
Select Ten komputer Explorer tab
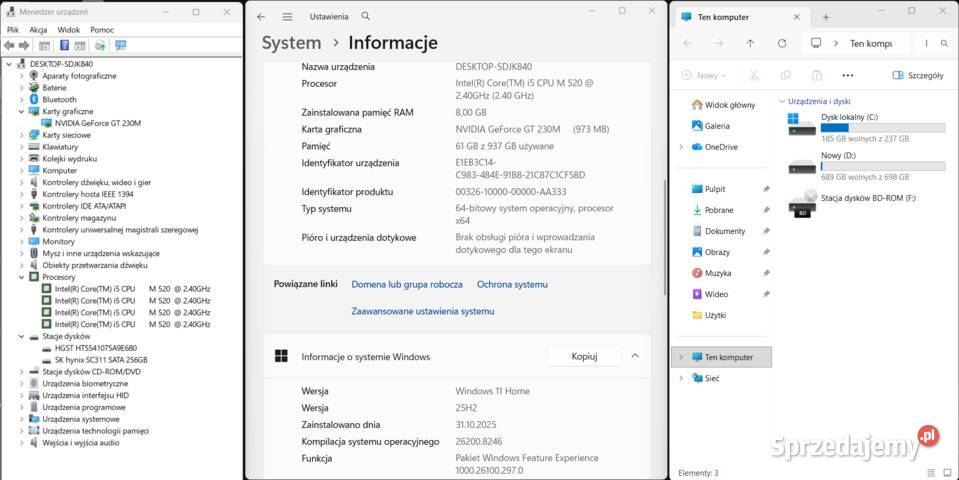tap(741, 17)
